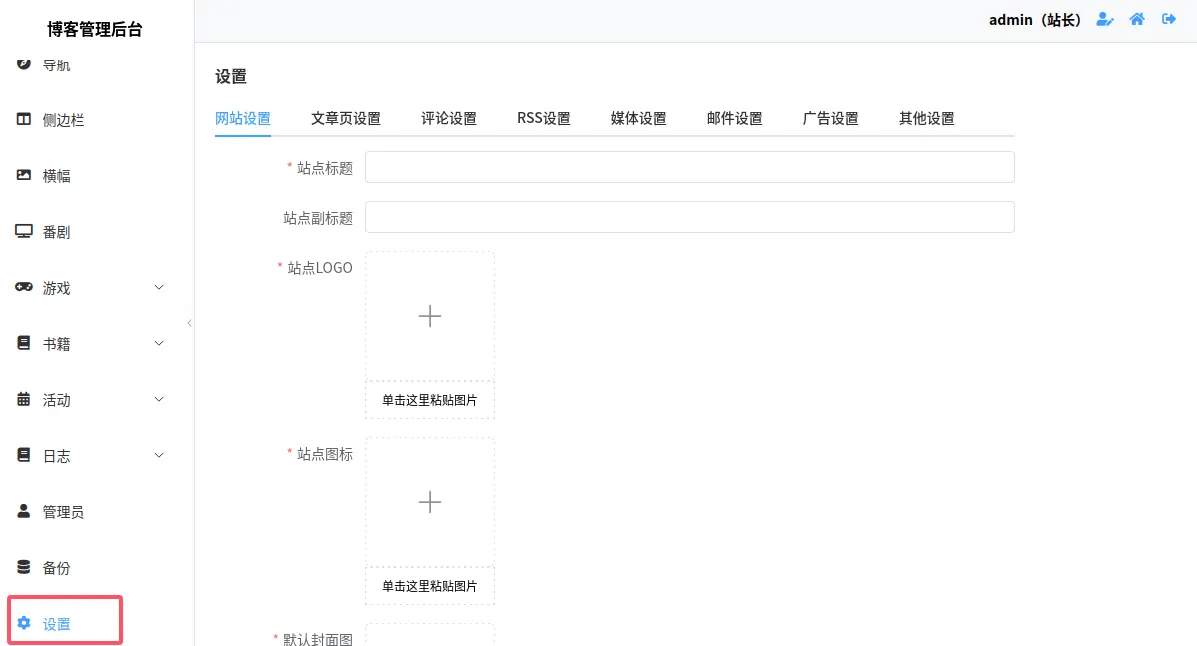Screen dimensions: 1197x646
Task: Collapse the sidebar with the arrow handle
Action: point(190,323)
